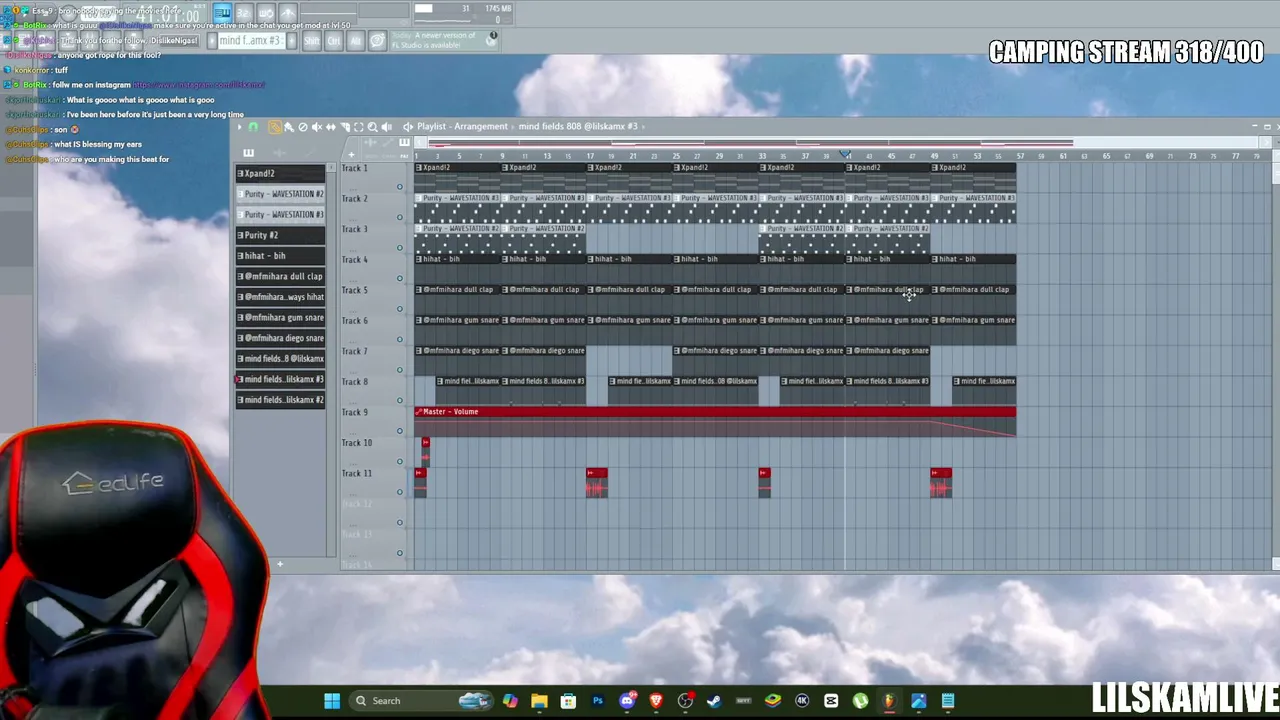The width and height of the screenshot is (1280, 720).
Task: Click the Track 11 header label
Action: 357,473
